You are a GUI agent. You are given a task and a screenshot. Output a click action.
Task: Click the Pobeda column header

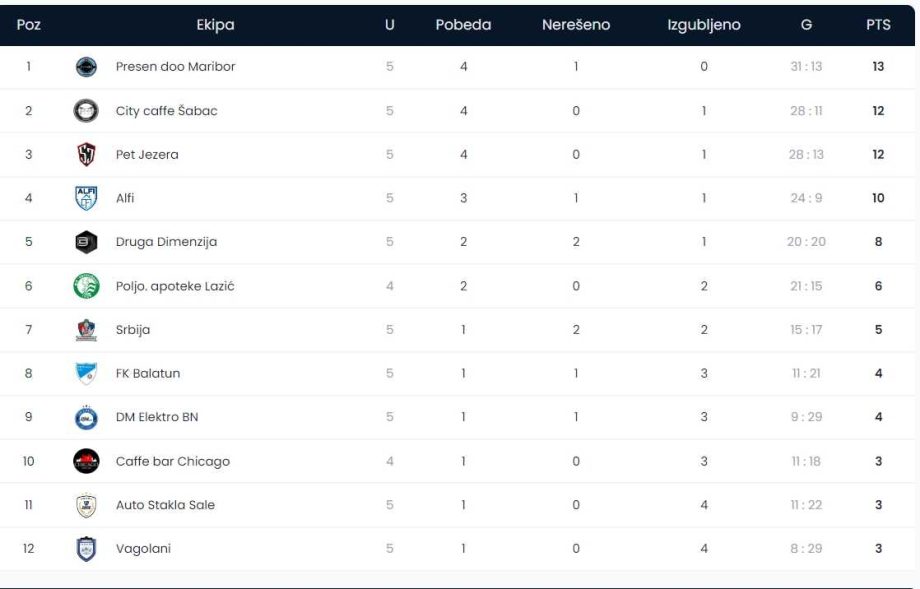point(463,25)
